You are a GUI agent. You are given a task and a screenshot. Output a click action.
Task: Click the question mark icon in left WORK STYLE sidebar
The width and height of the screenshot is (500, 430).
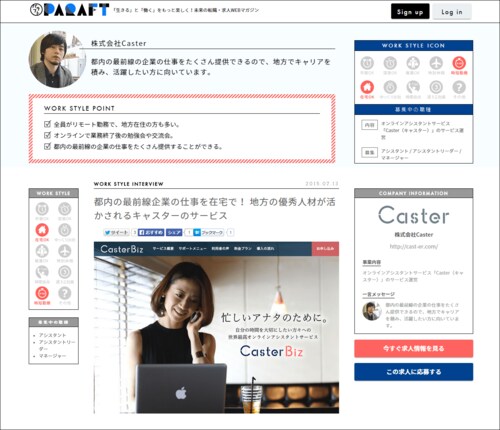[x=65, y=293]
